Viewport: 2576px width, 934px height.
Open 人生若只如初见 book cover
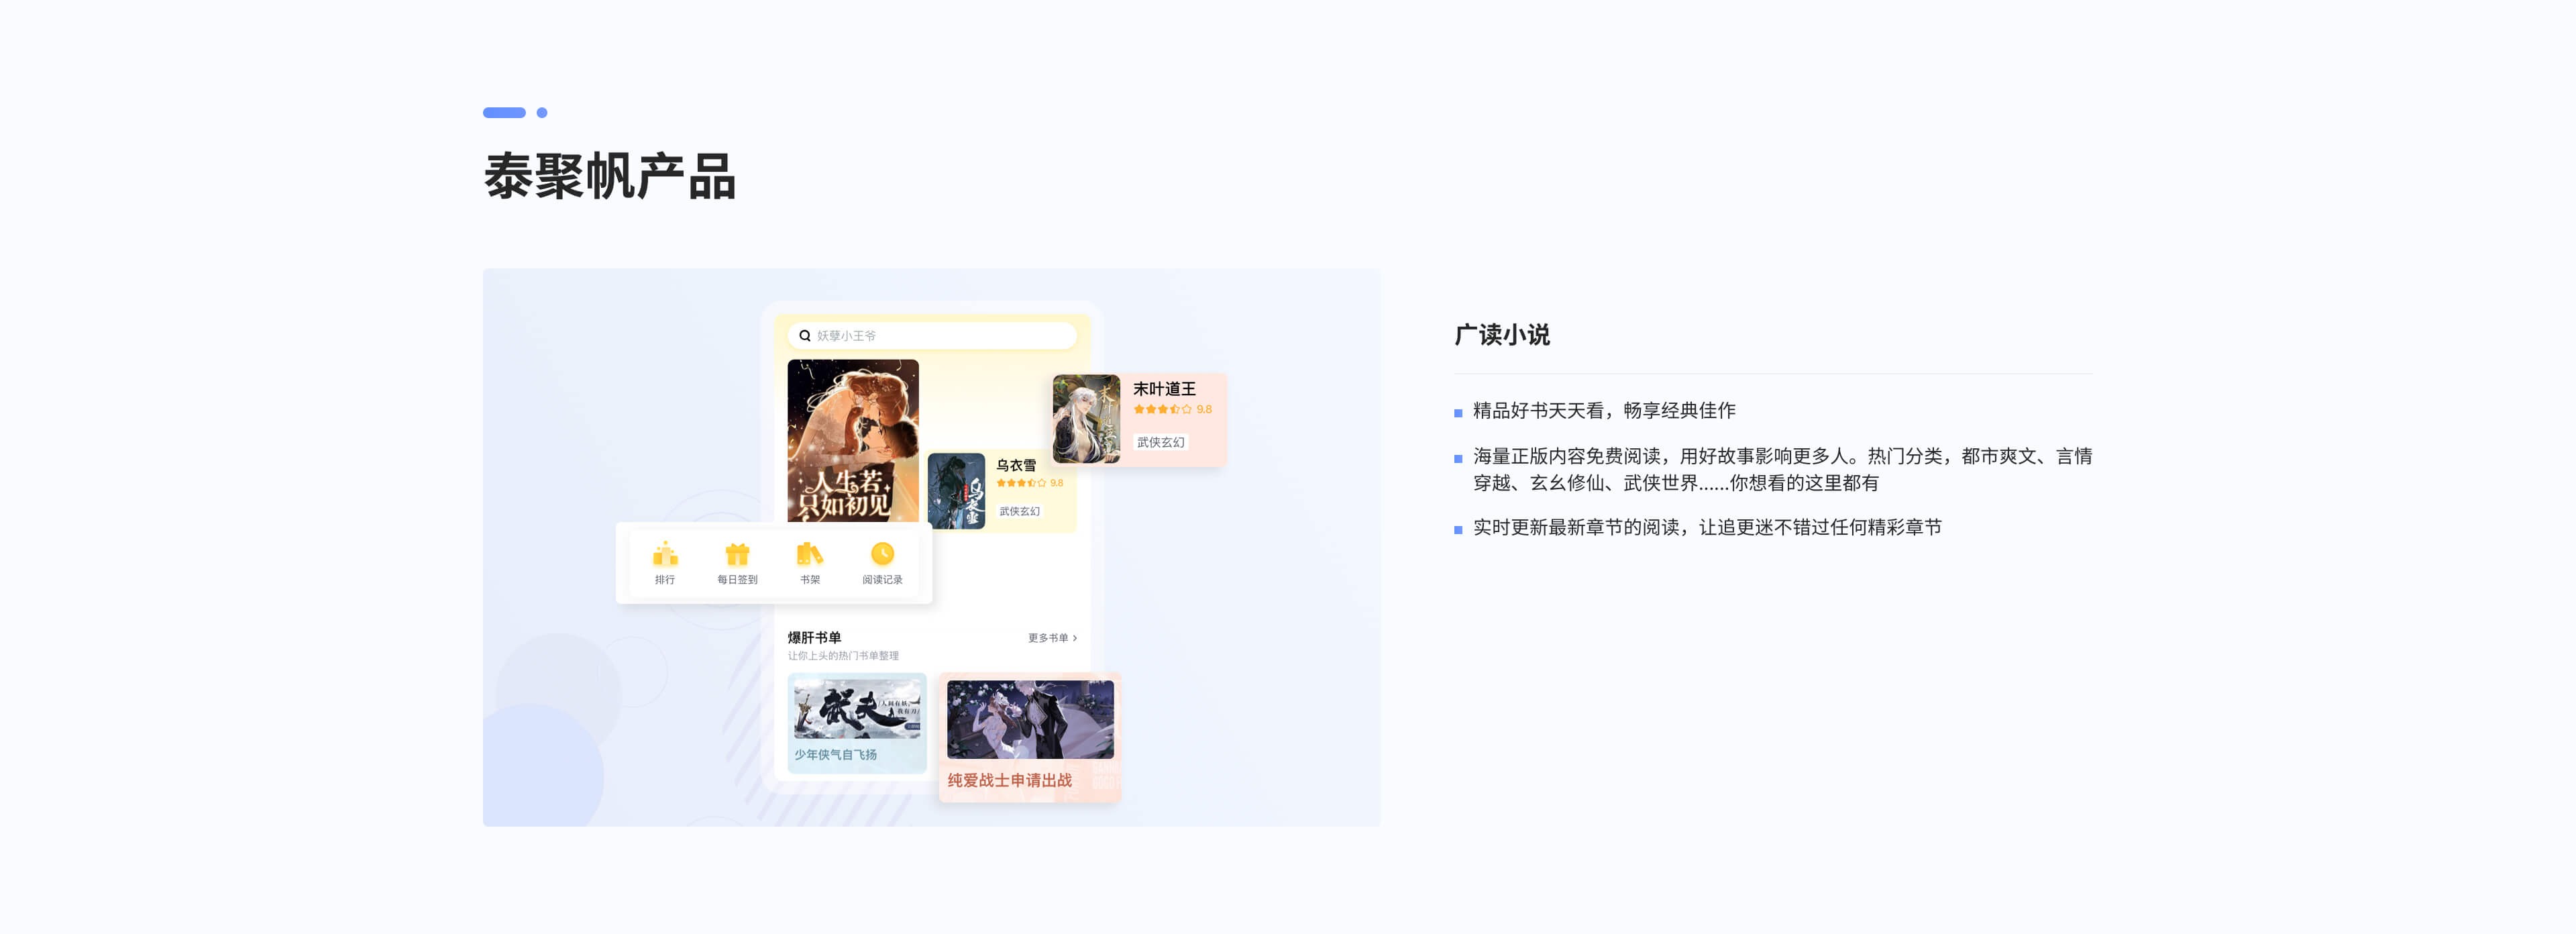[x=852, y=440]
